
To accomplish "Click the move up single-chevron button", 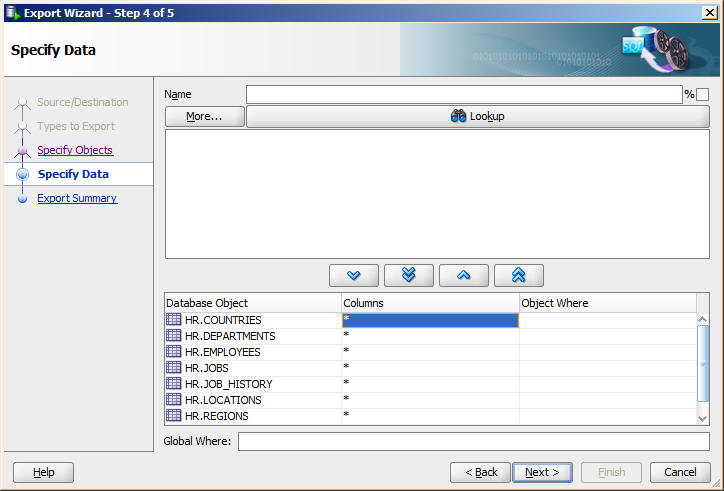I will click(464, 276).
